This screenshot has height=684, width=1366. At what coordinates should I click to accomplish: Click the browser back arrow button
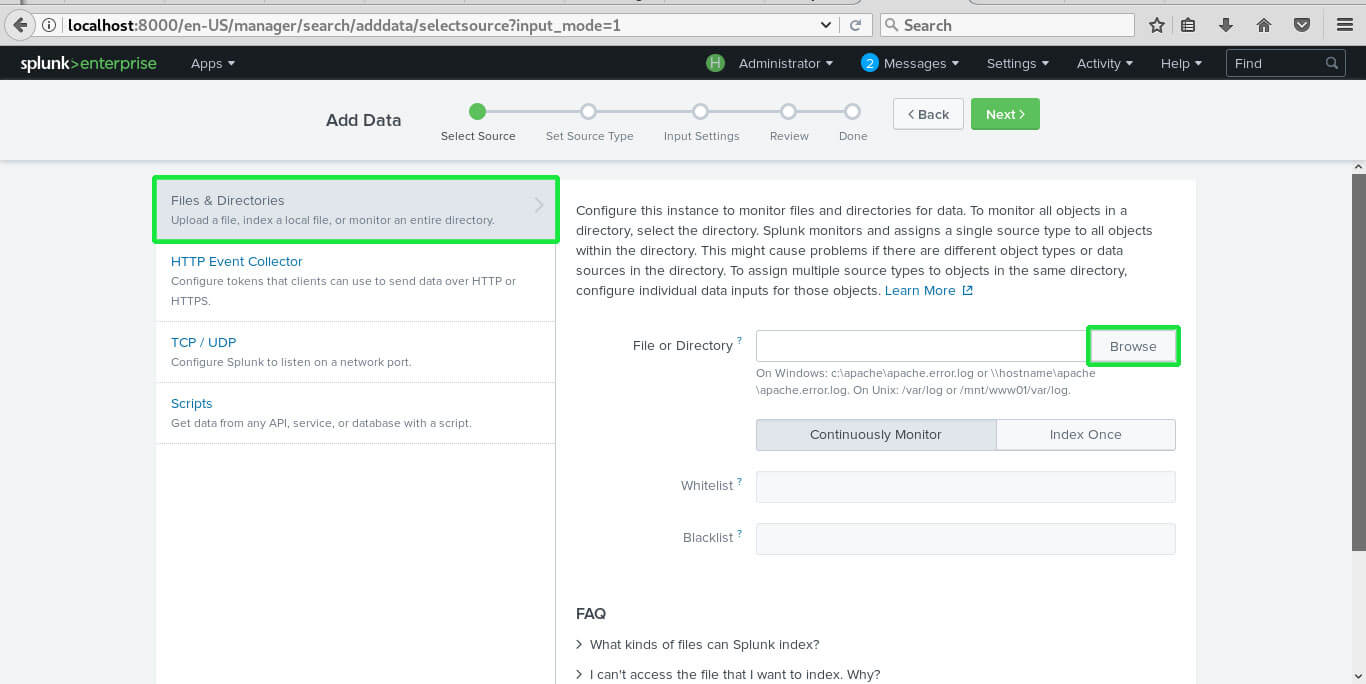pyautogui.click(x=19, y=25)
